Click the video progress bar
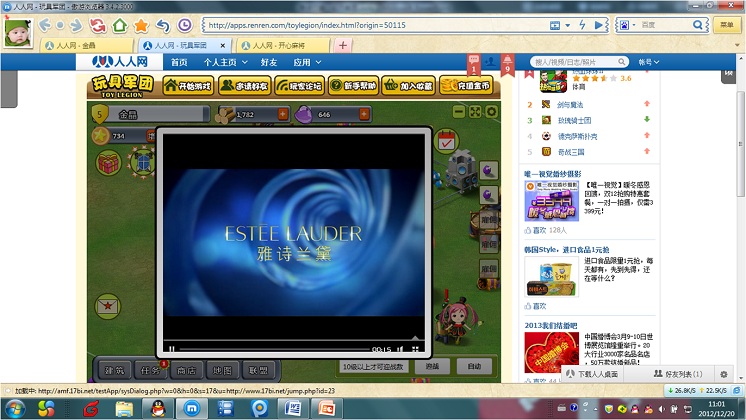The height and width of the screenshot is (420, 746). click(275, 349)
